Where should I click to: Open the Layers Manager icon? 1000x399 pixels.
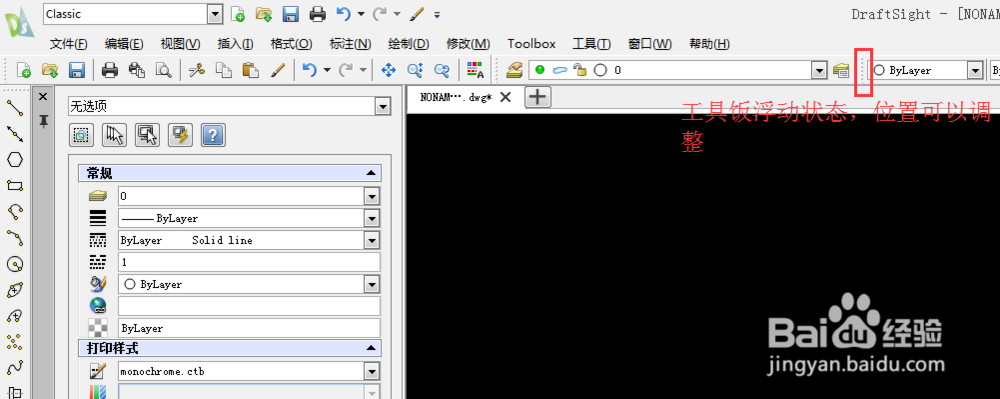pyautogui.click(x=515, y=70)
